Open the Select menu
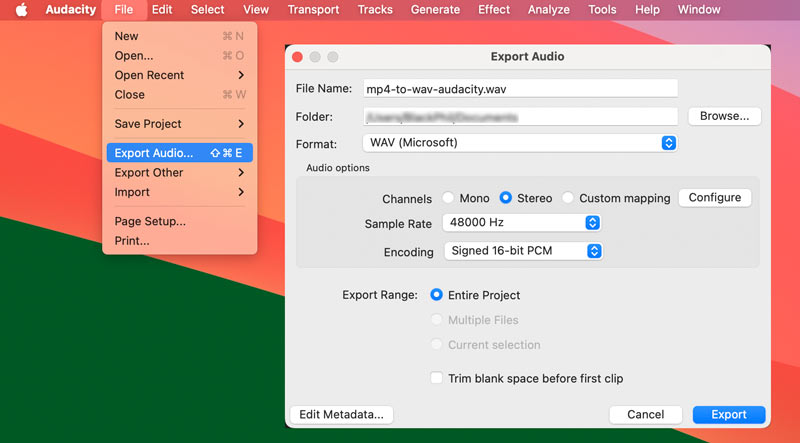This screenshot has width=800, height=443. (207, 10)
